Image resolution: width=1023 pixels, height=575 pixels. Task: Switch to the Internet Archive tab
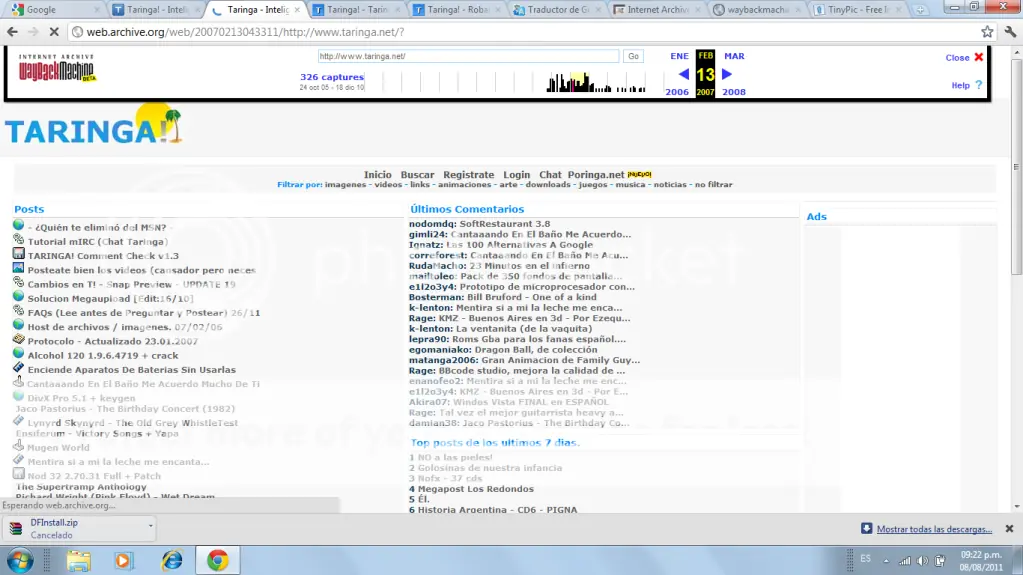pos(657,10)
